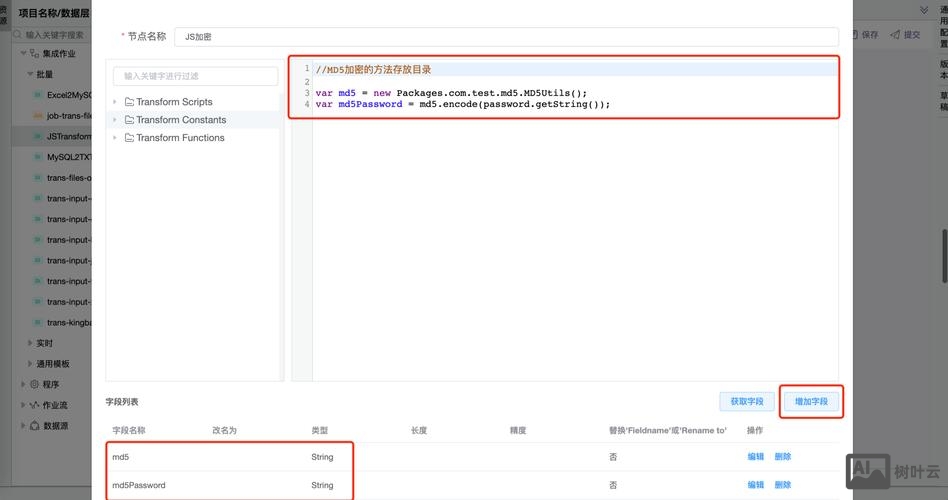Viewport: 948px width, 500px height.
Task: Click the Transform Scripts folder icon
Action: (129, 102)
